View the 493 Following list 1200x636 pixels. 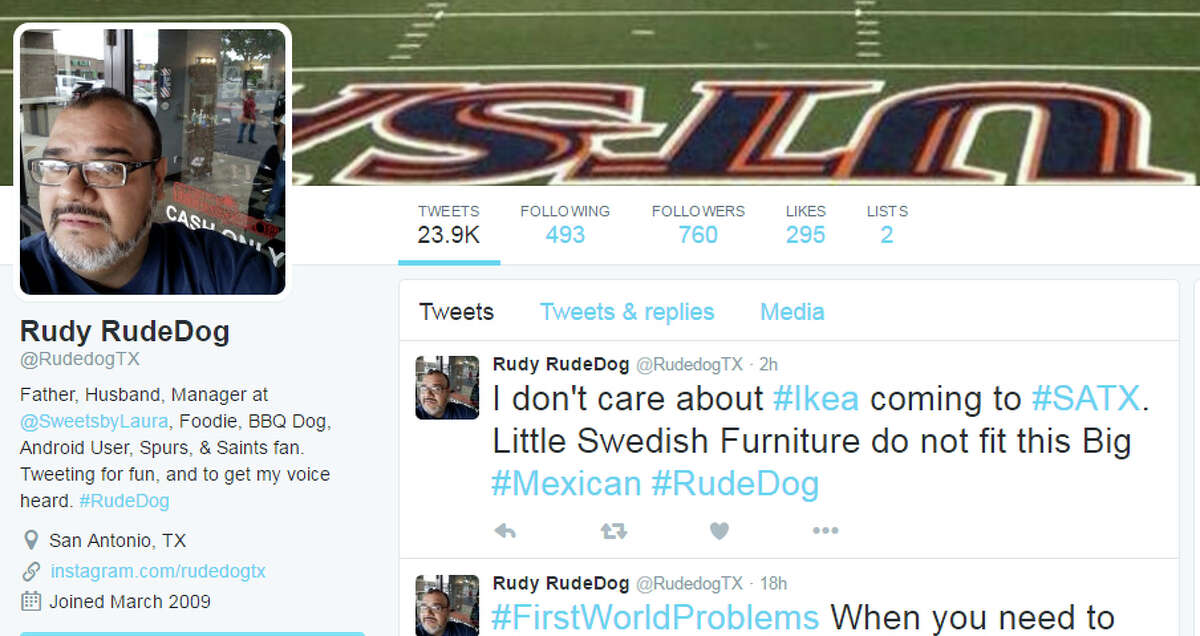tap(565, 224)
